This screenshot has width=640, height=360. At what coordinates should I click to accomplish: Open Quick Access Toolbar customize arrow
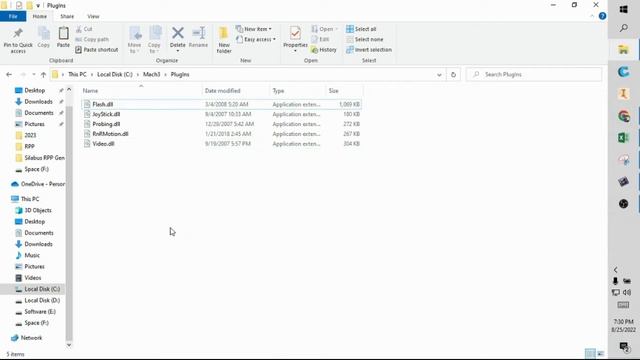[38, 6]
